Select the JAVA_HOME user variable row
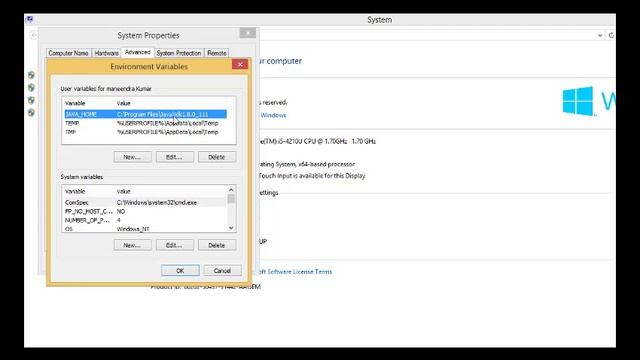The image size is (640, 360). point(145,114)
